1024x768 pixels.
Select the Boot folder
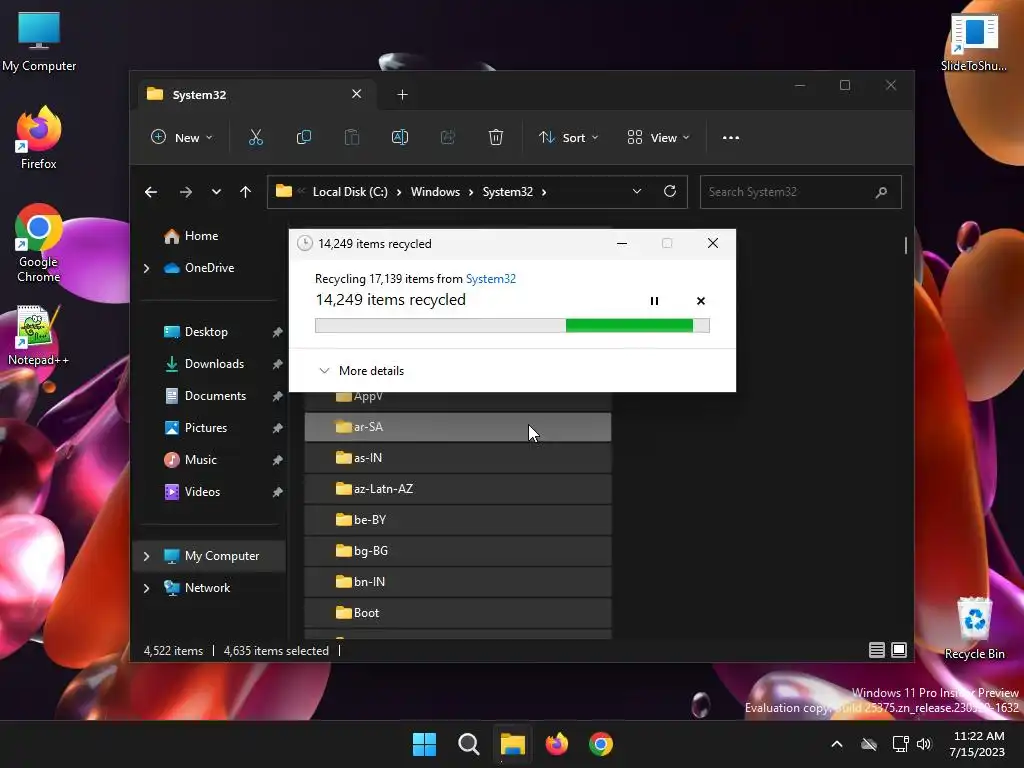(x=458, y=613)
